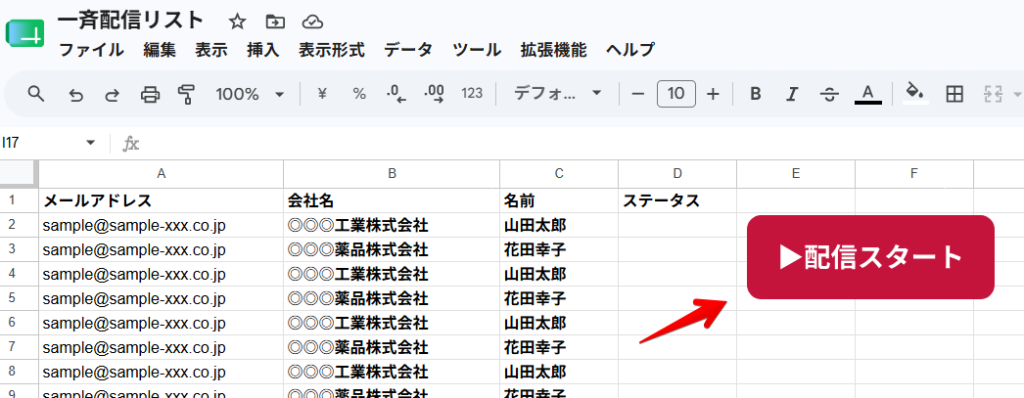The height and width of the screenshot is (398, 1024).
Task: Select 花田幸子 in row 7
Action: [x=559, y=348]
